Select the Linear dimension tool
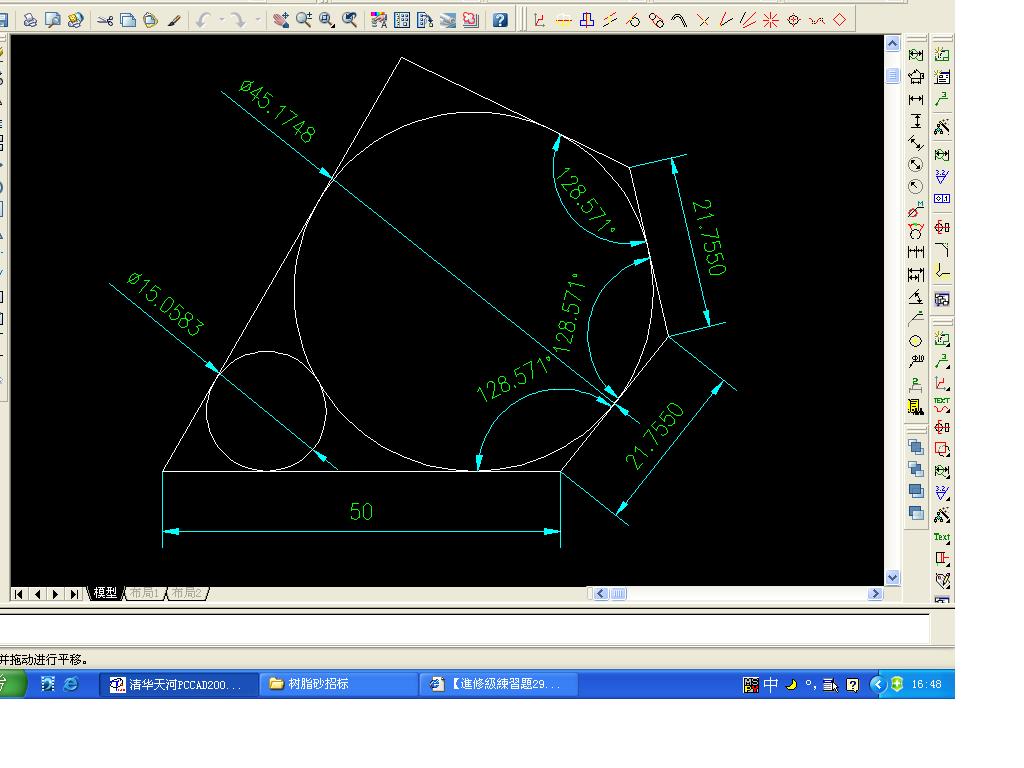Image resolution: width=1024 pixels, height=768 pixels. [x=916, y=99]
